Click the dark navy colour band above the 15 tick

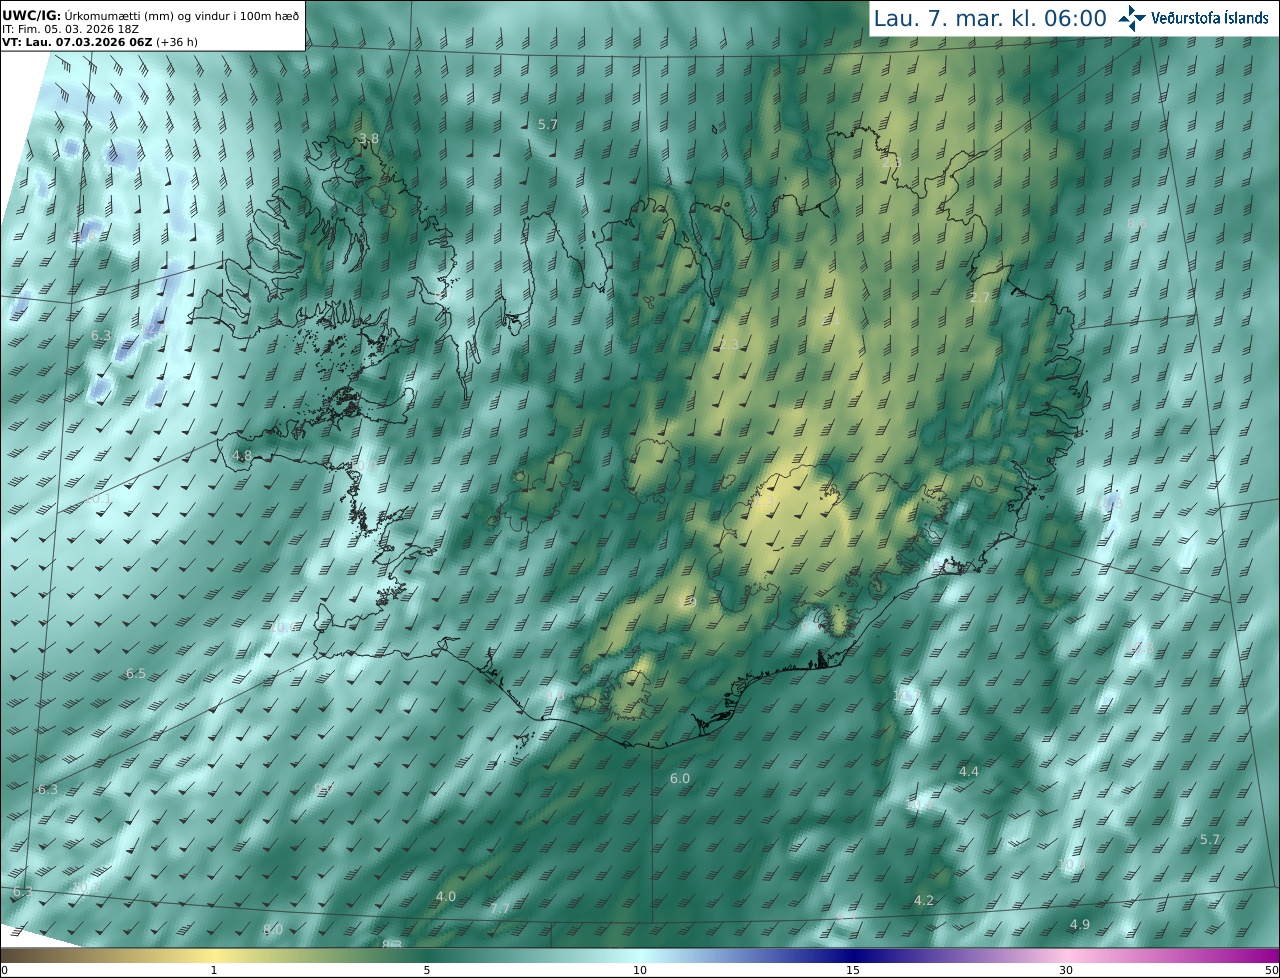point(853,955)
